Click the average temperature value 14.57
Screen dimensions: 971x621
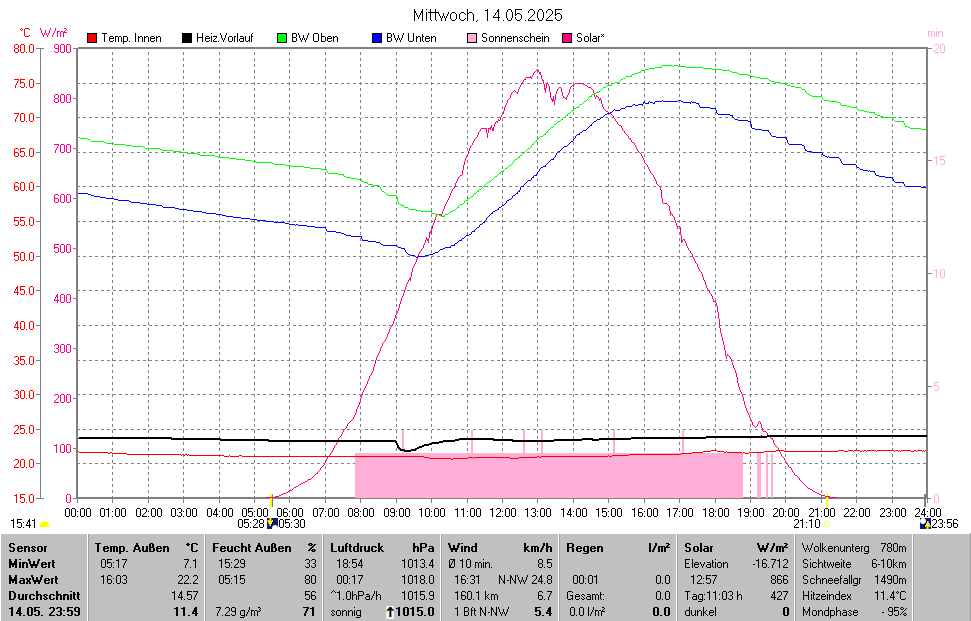point(185,596)
